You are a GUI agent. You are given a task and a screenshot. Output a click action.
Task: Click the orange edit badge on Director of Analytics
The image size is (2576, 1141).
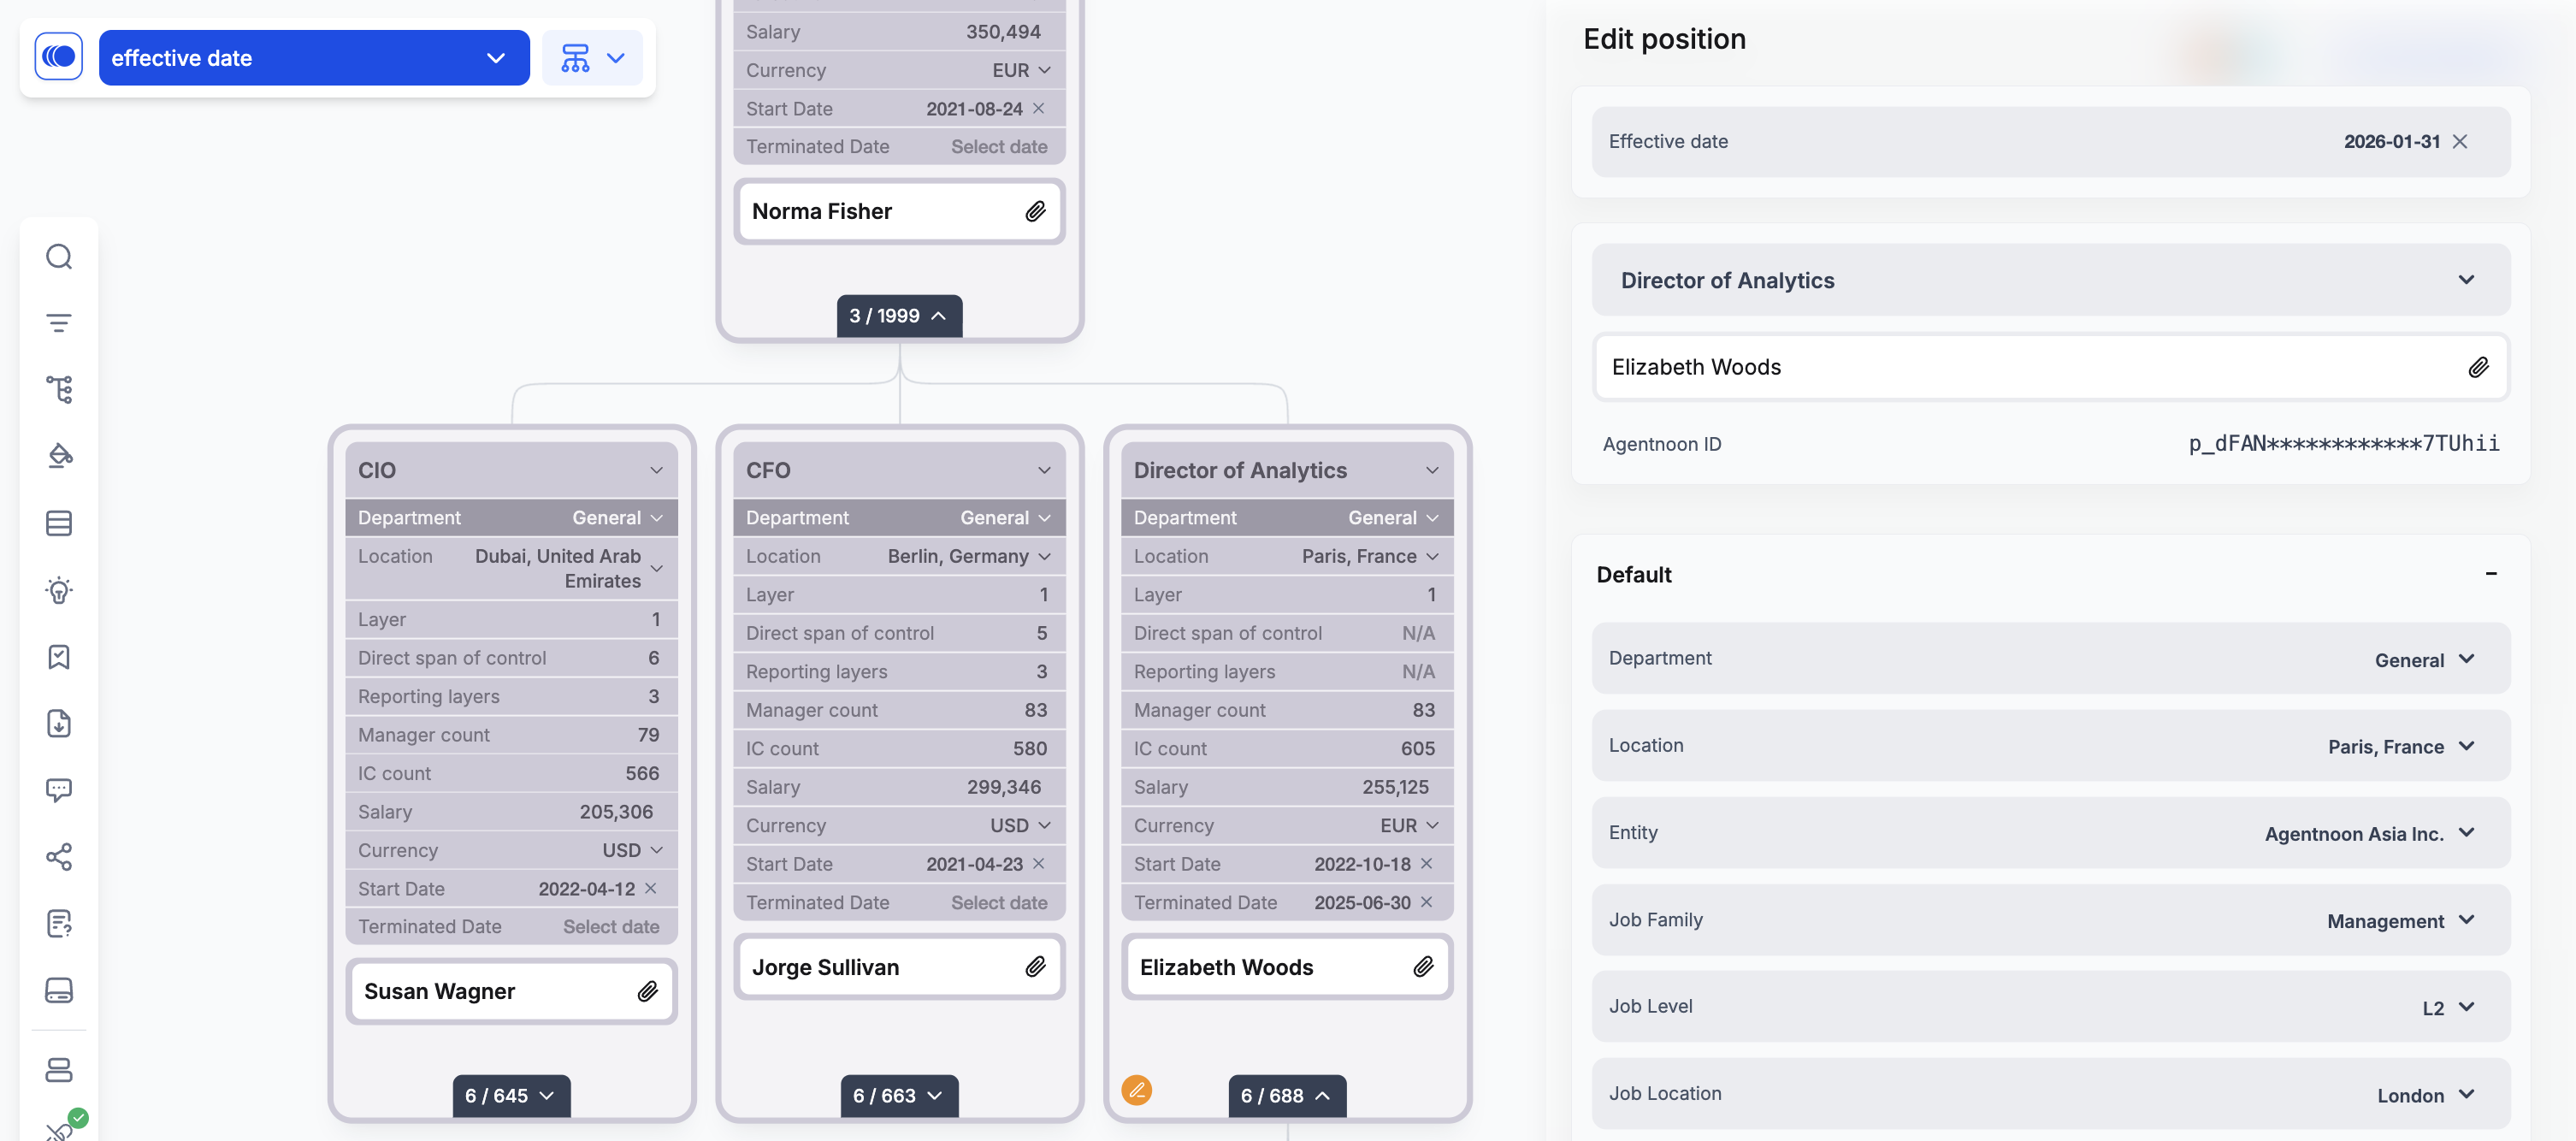pyautogui.click(x=1137, y=1089)
